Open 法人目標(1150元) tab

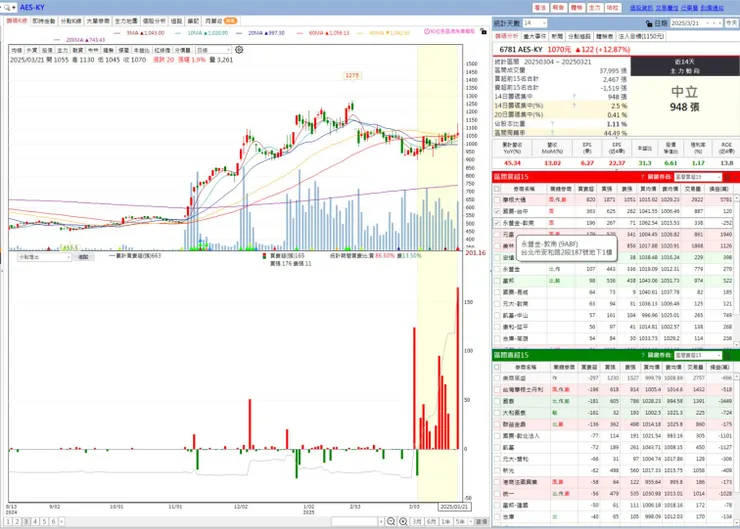pyautogui.click(x=641, y=36)
